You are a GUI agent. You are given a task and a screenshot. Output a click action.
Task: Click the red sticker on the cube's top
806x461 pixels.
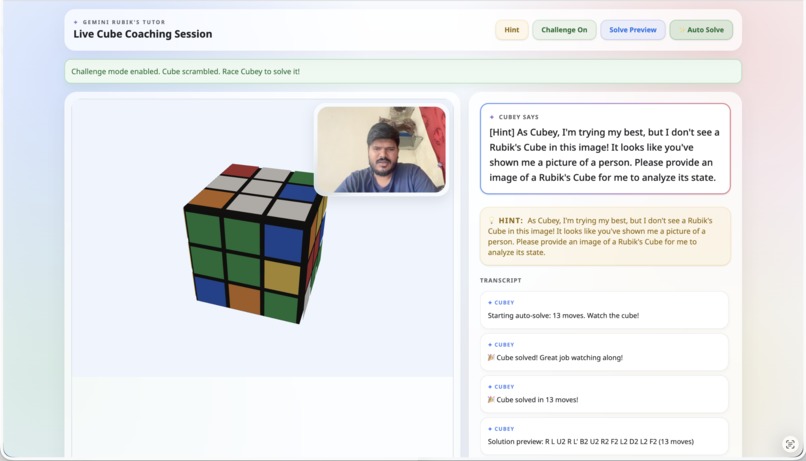240,170
